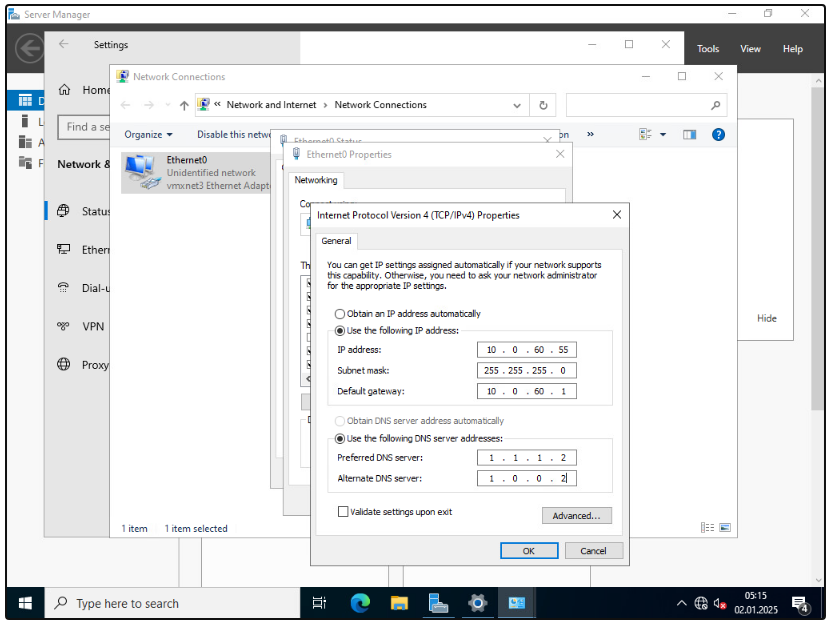Select 'Use the following IP address' radio
The width and height of the screenshot is (830, 624).
(340, 331)
